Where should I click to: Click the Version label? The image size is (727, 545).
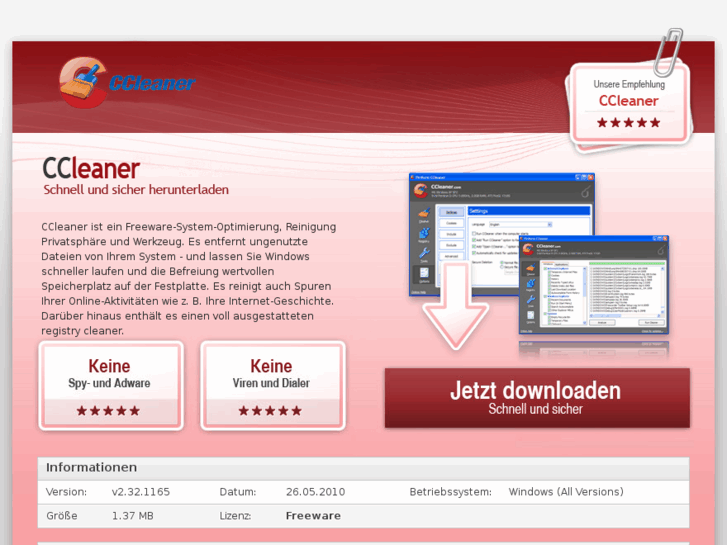(x=66, y=492)
